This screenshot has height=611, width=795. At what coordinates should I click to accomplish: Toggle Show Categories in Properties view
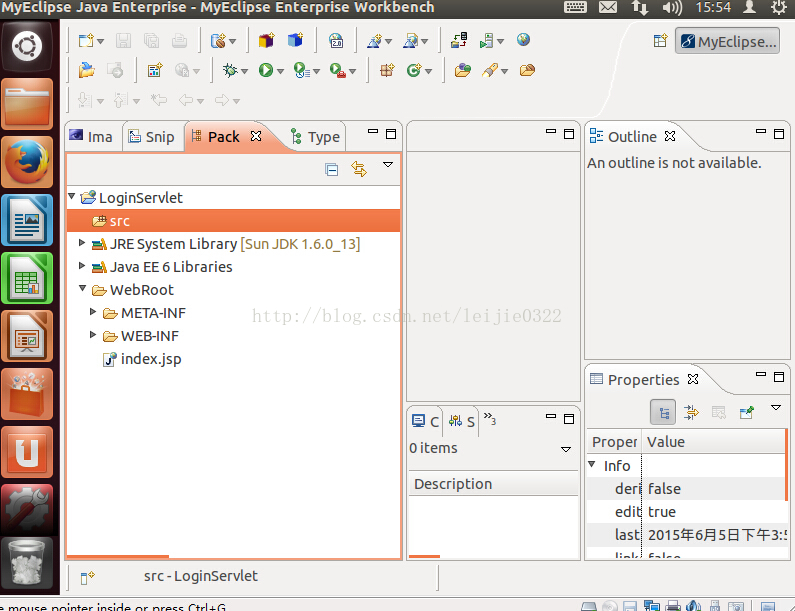pos(663,412)
